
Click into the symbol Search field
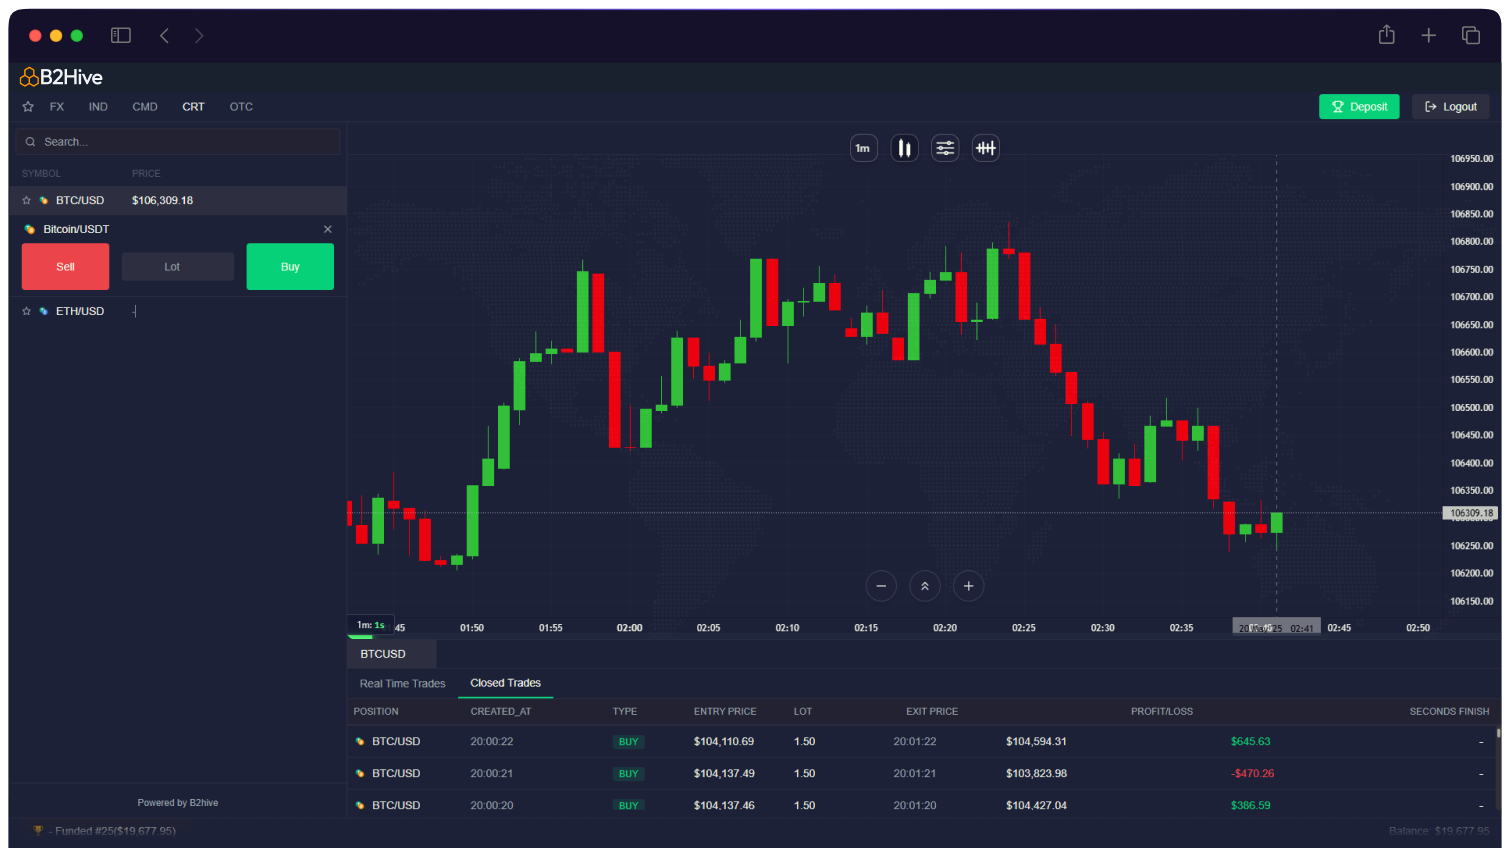(x=180, y=142)
